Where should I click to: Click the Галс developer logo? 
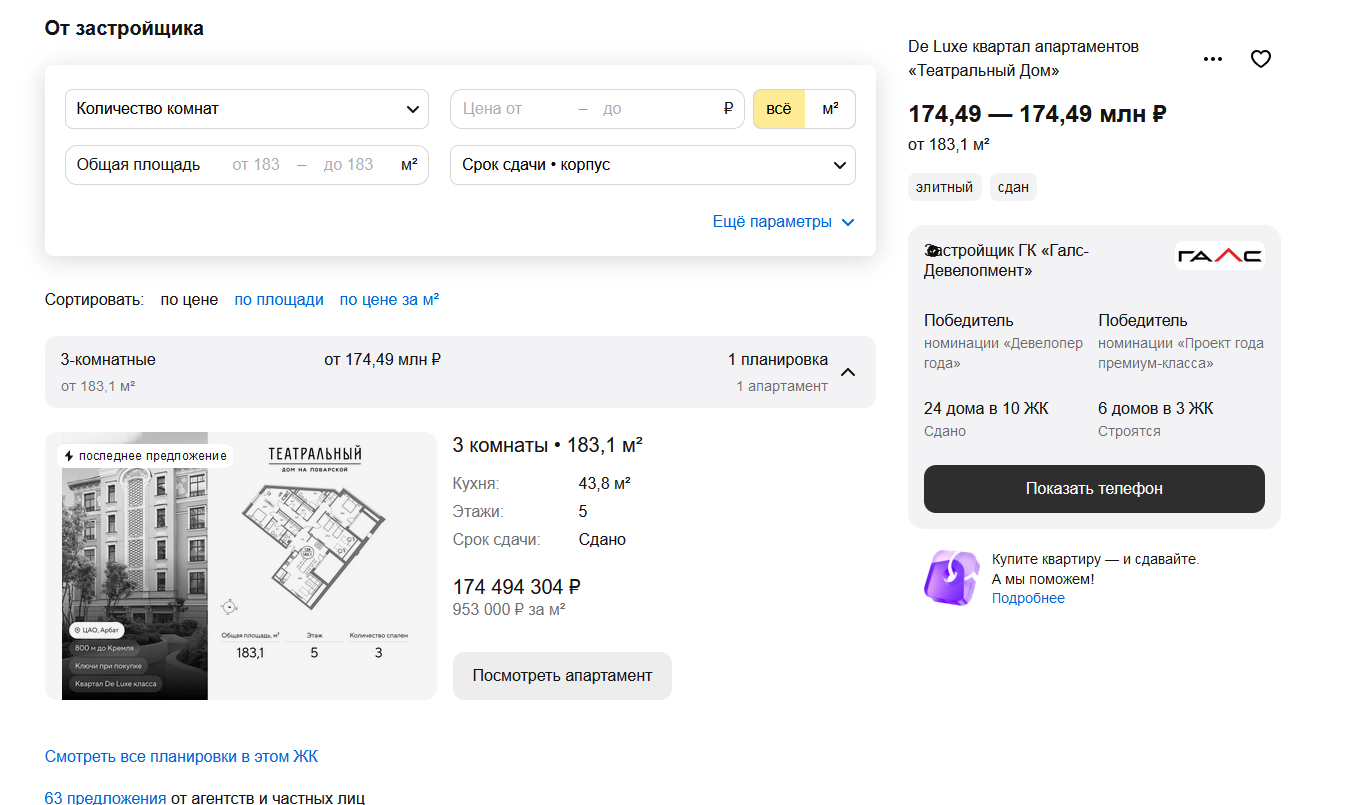point(1218,257)
